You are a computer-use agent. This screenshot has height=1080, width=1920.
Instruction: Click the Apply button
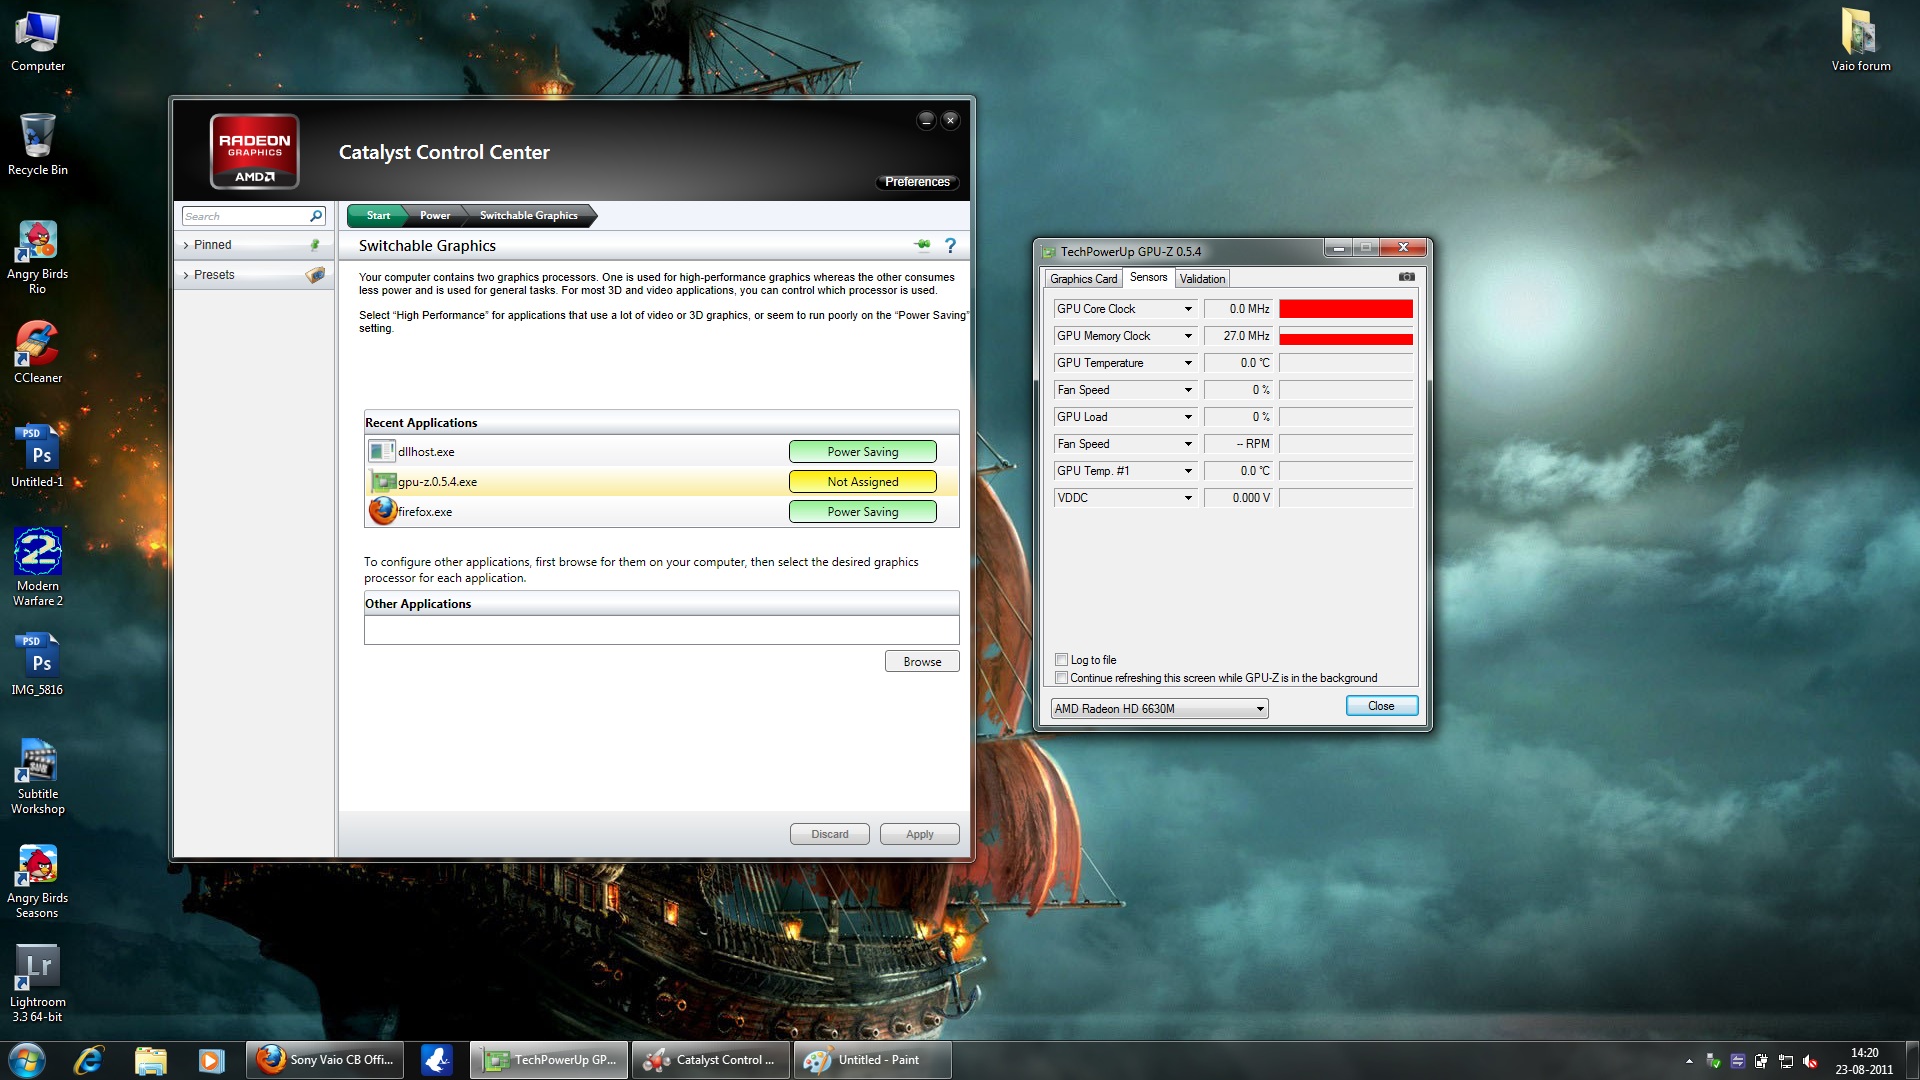click(x=919, y=834)
